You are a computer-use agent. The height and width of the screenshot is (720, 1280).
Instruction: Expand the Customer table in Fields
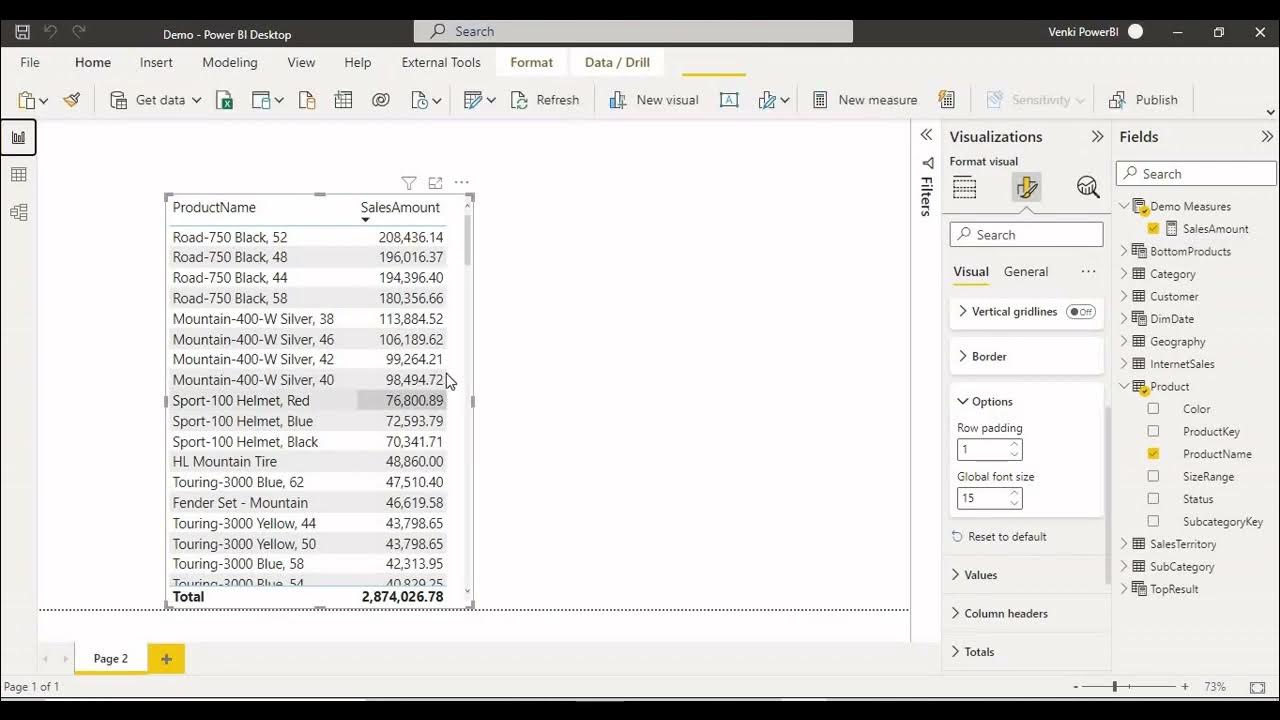point(1124,296)
